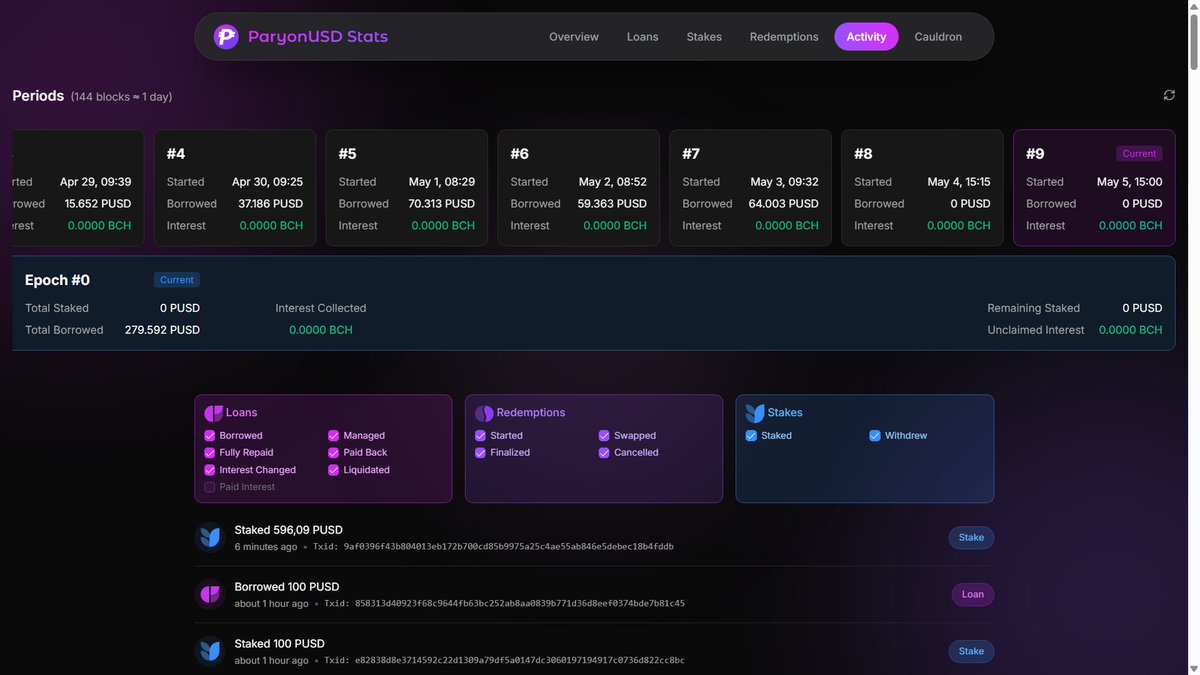Uncheck the Finalized redemptions filter

pyautogui.click(x=481, y=453)
